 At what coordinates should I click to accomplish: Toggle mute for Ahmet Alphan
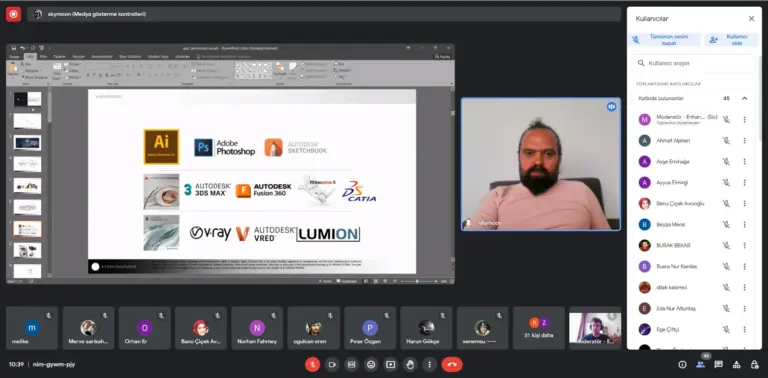[726, 141]
